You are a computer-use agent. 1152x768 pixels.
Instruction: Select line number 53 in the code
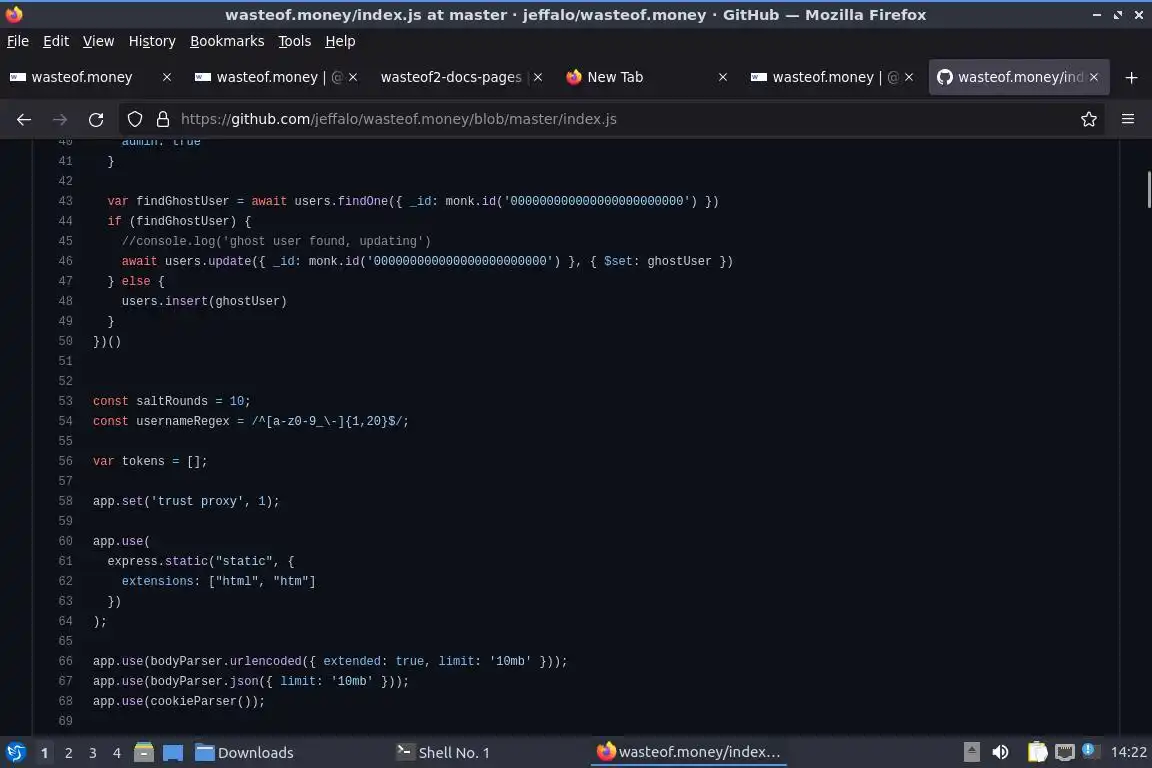point(65,401)
